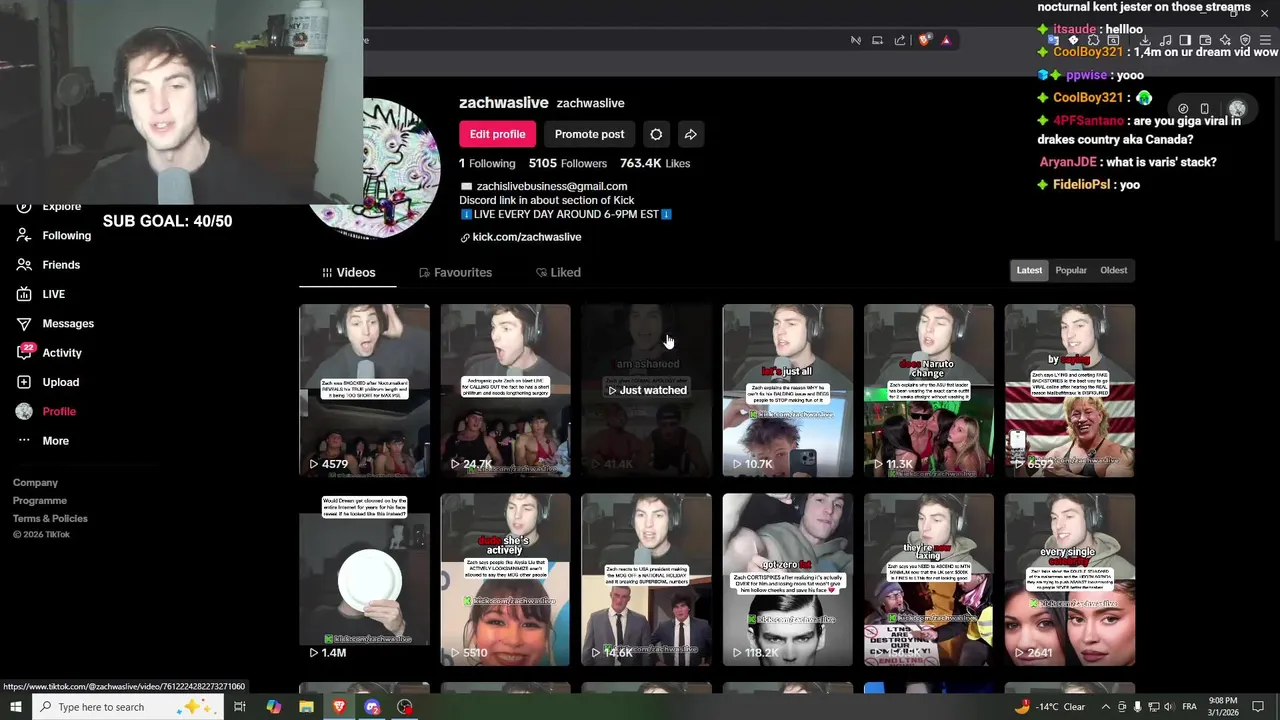Open video with 4579 views
Viewport: 1280px width, 720px height.
pos(364,390)
